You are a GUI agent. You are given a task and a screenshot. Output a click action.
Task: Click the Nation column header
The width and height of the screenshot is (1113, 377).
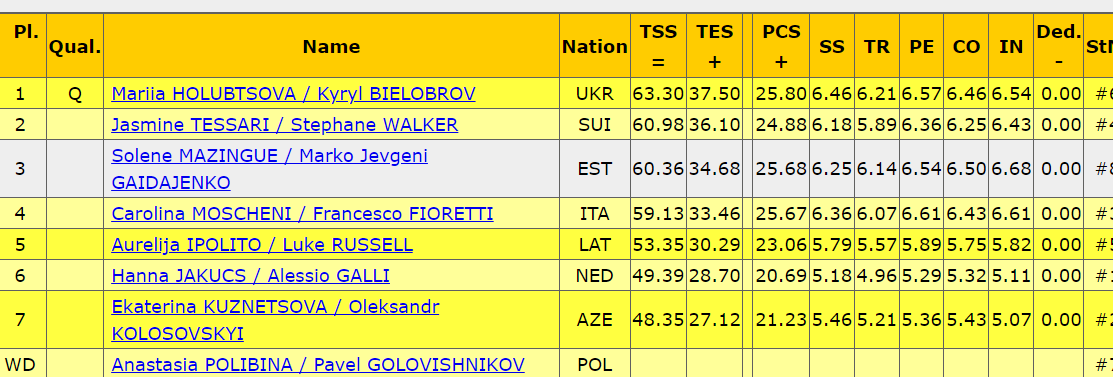pyautogui.click(x=595, y=46)
